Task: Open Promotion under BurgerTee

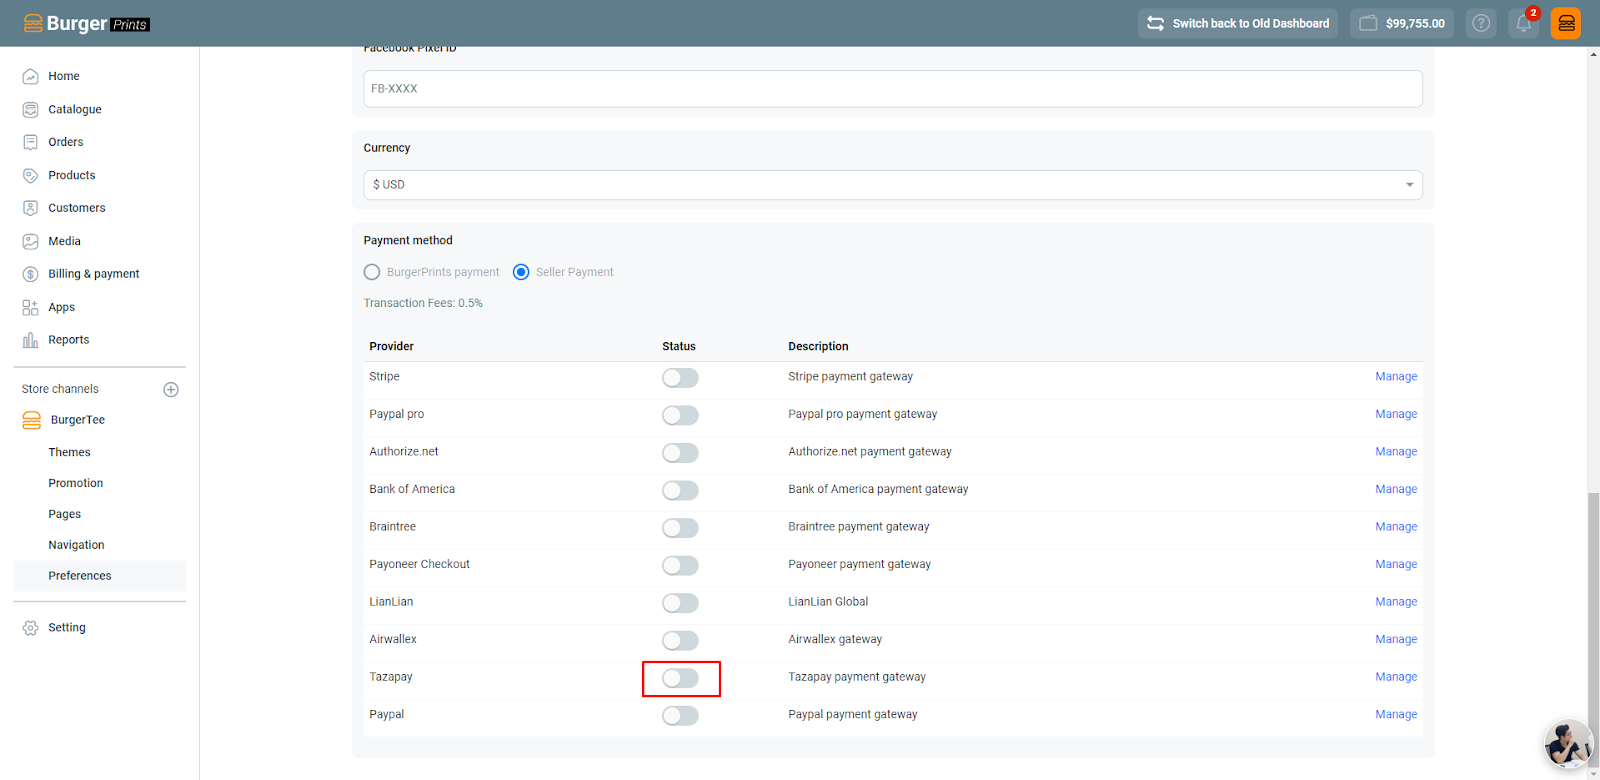Action: click(x=76, y=483)
